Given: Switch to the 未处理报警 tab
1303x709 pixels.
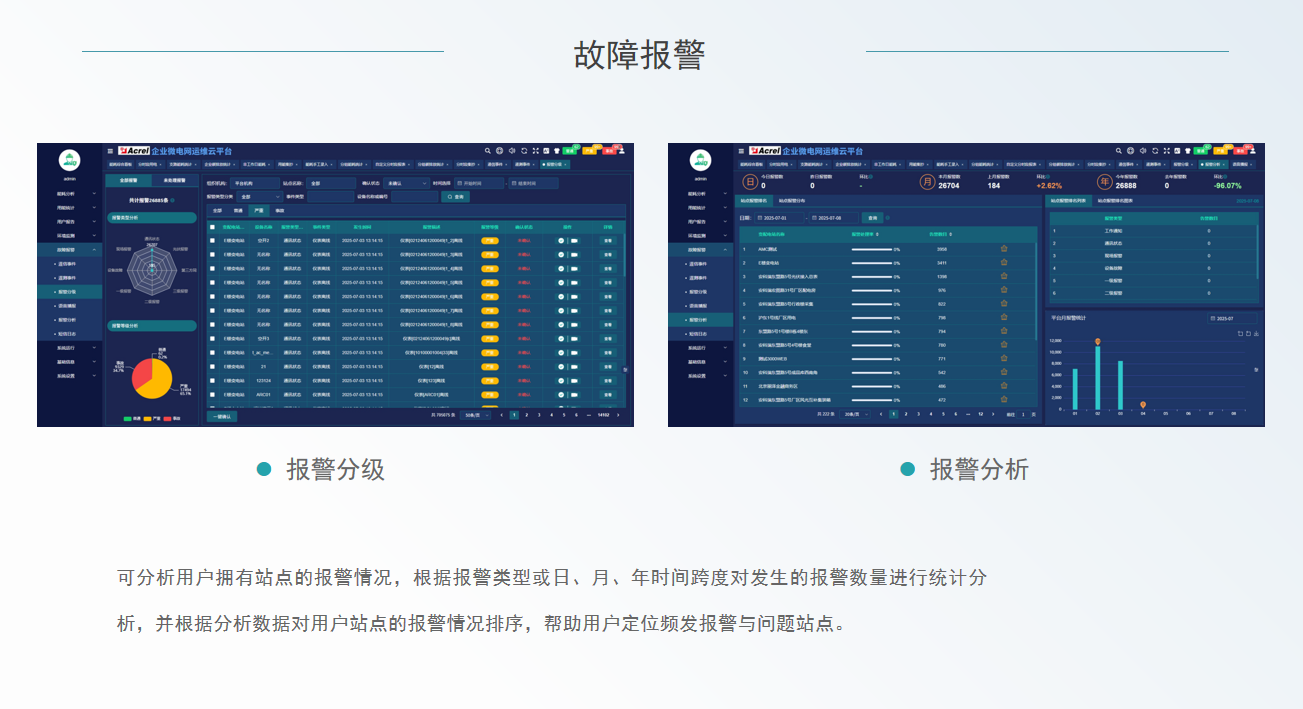Looking at the screenshot, I should pyautogui.click(x=174, y=181).
